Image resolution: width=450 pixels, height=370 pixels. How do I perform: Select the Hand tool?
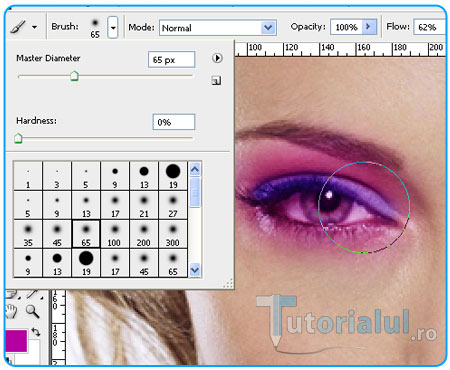point(11,311)
